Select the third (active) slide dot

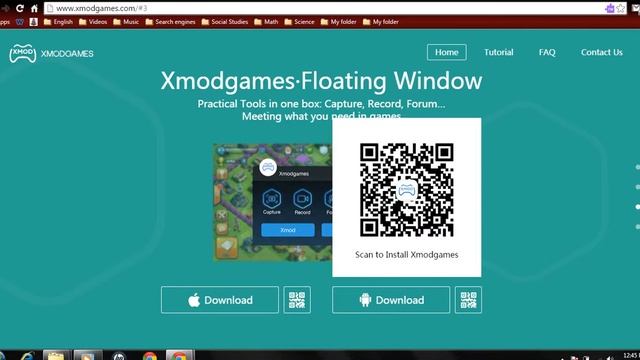tap(638, 207)
